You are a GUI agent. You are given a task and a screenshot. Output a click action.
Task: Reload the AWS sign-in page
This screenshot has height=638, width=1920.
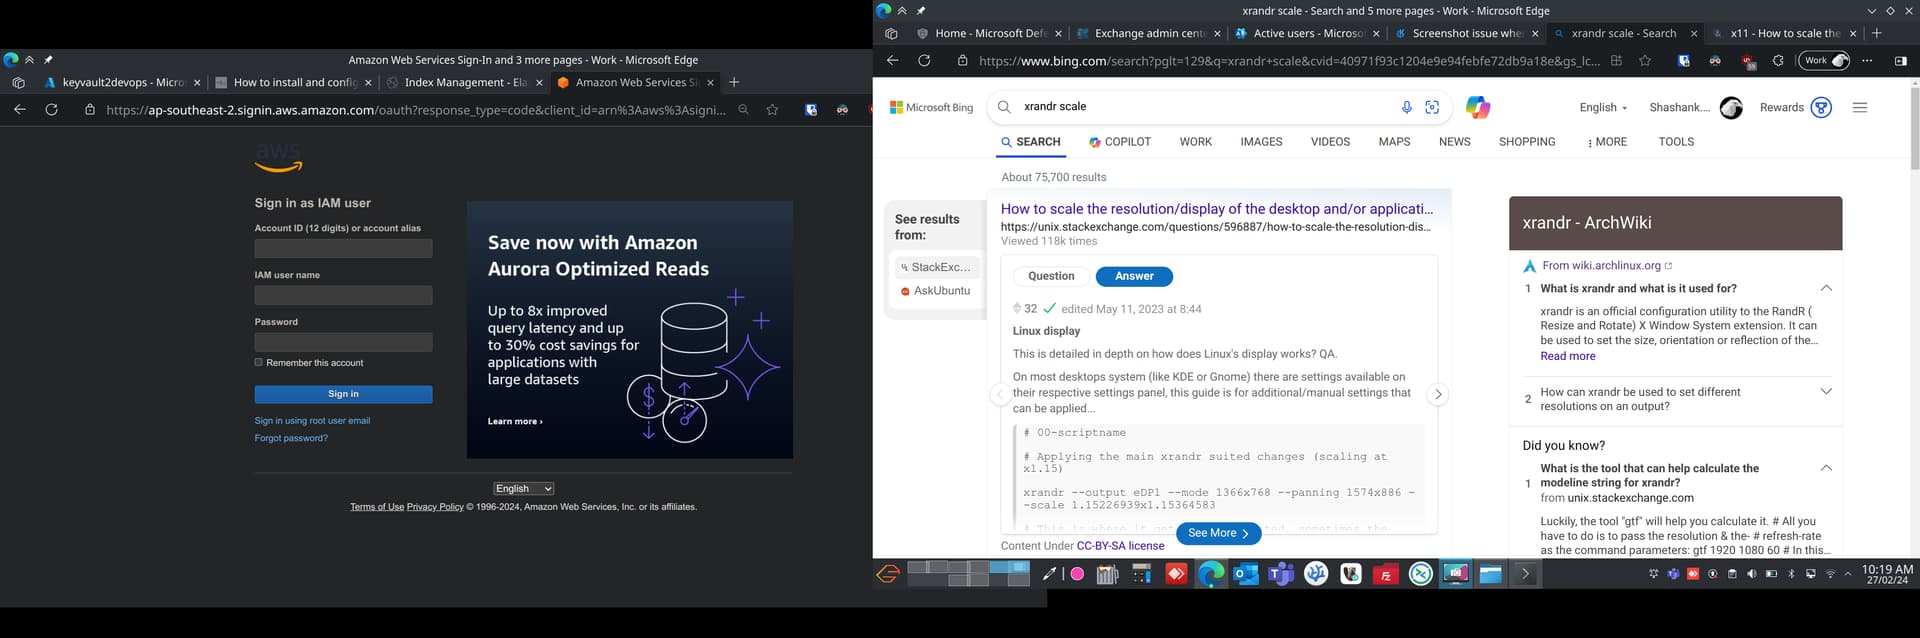point(51,109)
